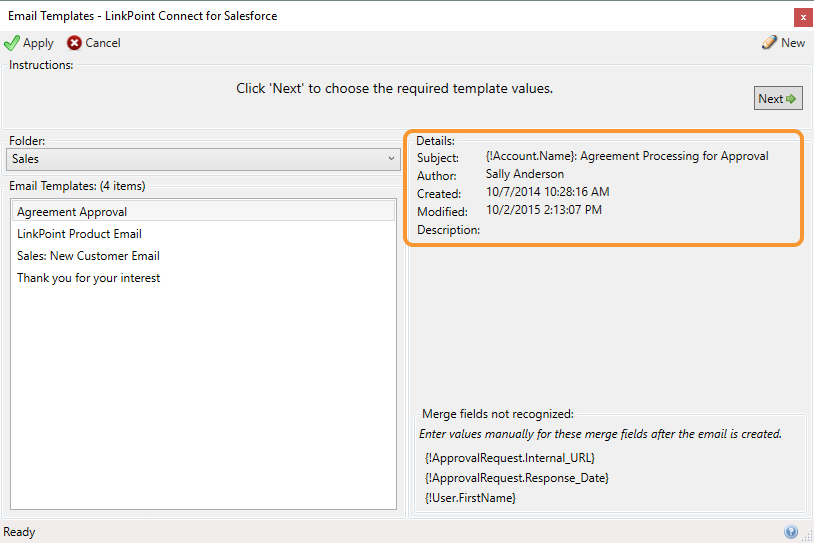Screen dimensions: 814x543
Task: Select the Sales: New Customer Email template
Action: point(204,256)
